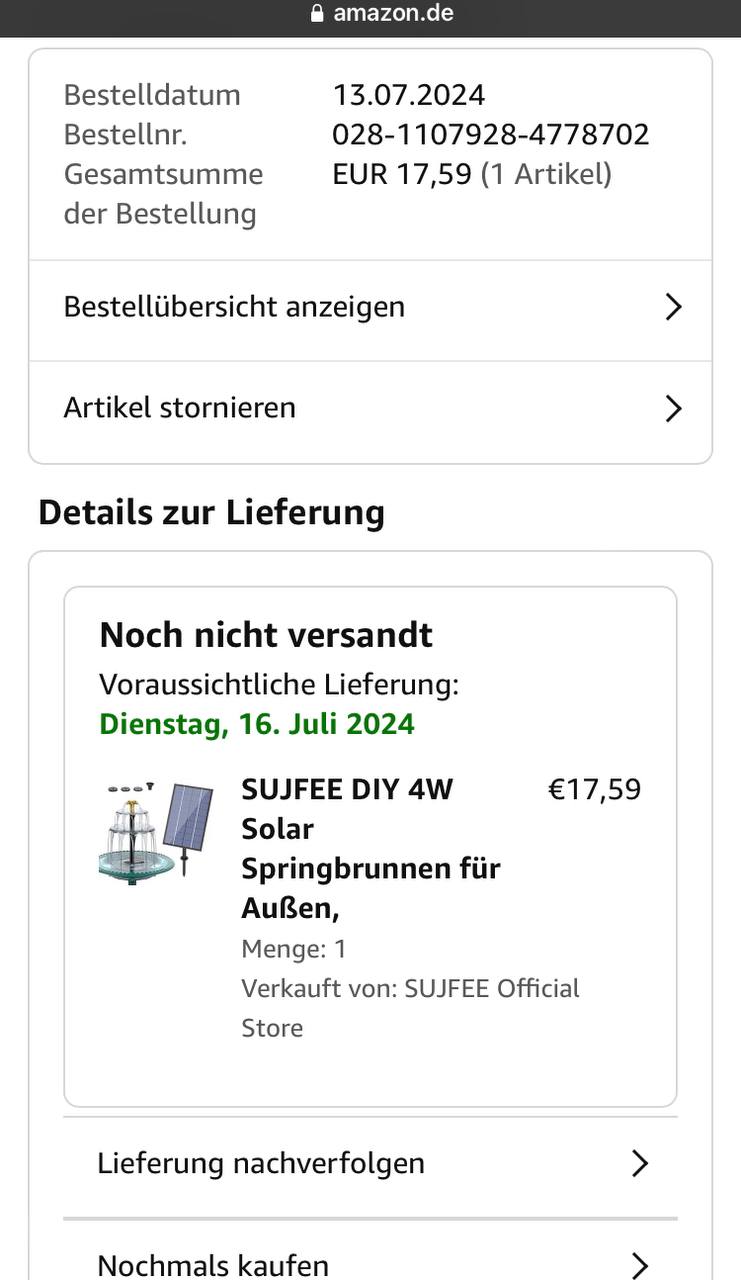Select Nochmals kaufen

213,1265
